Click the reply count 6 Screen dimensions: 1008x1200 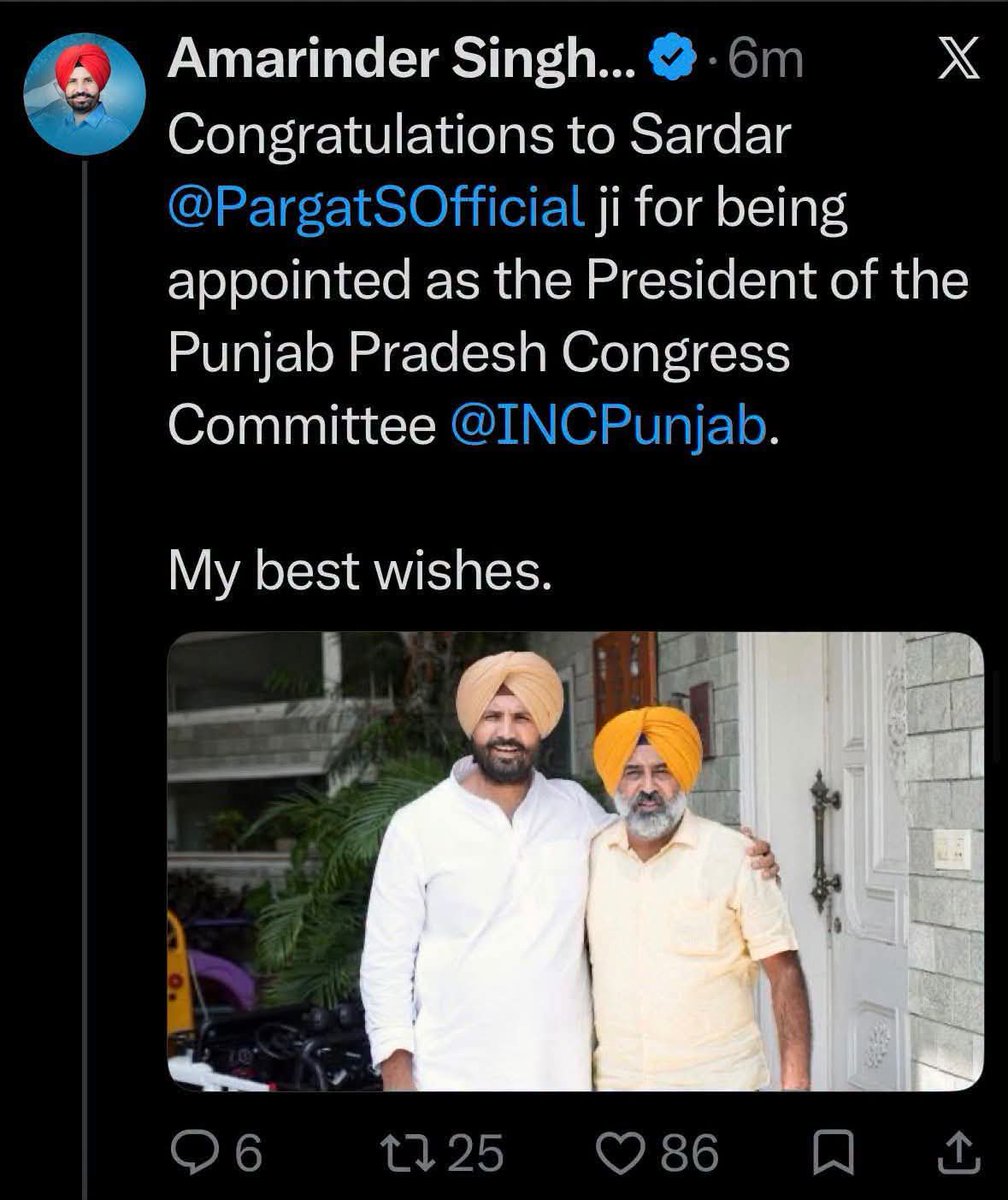[249, 1154]
